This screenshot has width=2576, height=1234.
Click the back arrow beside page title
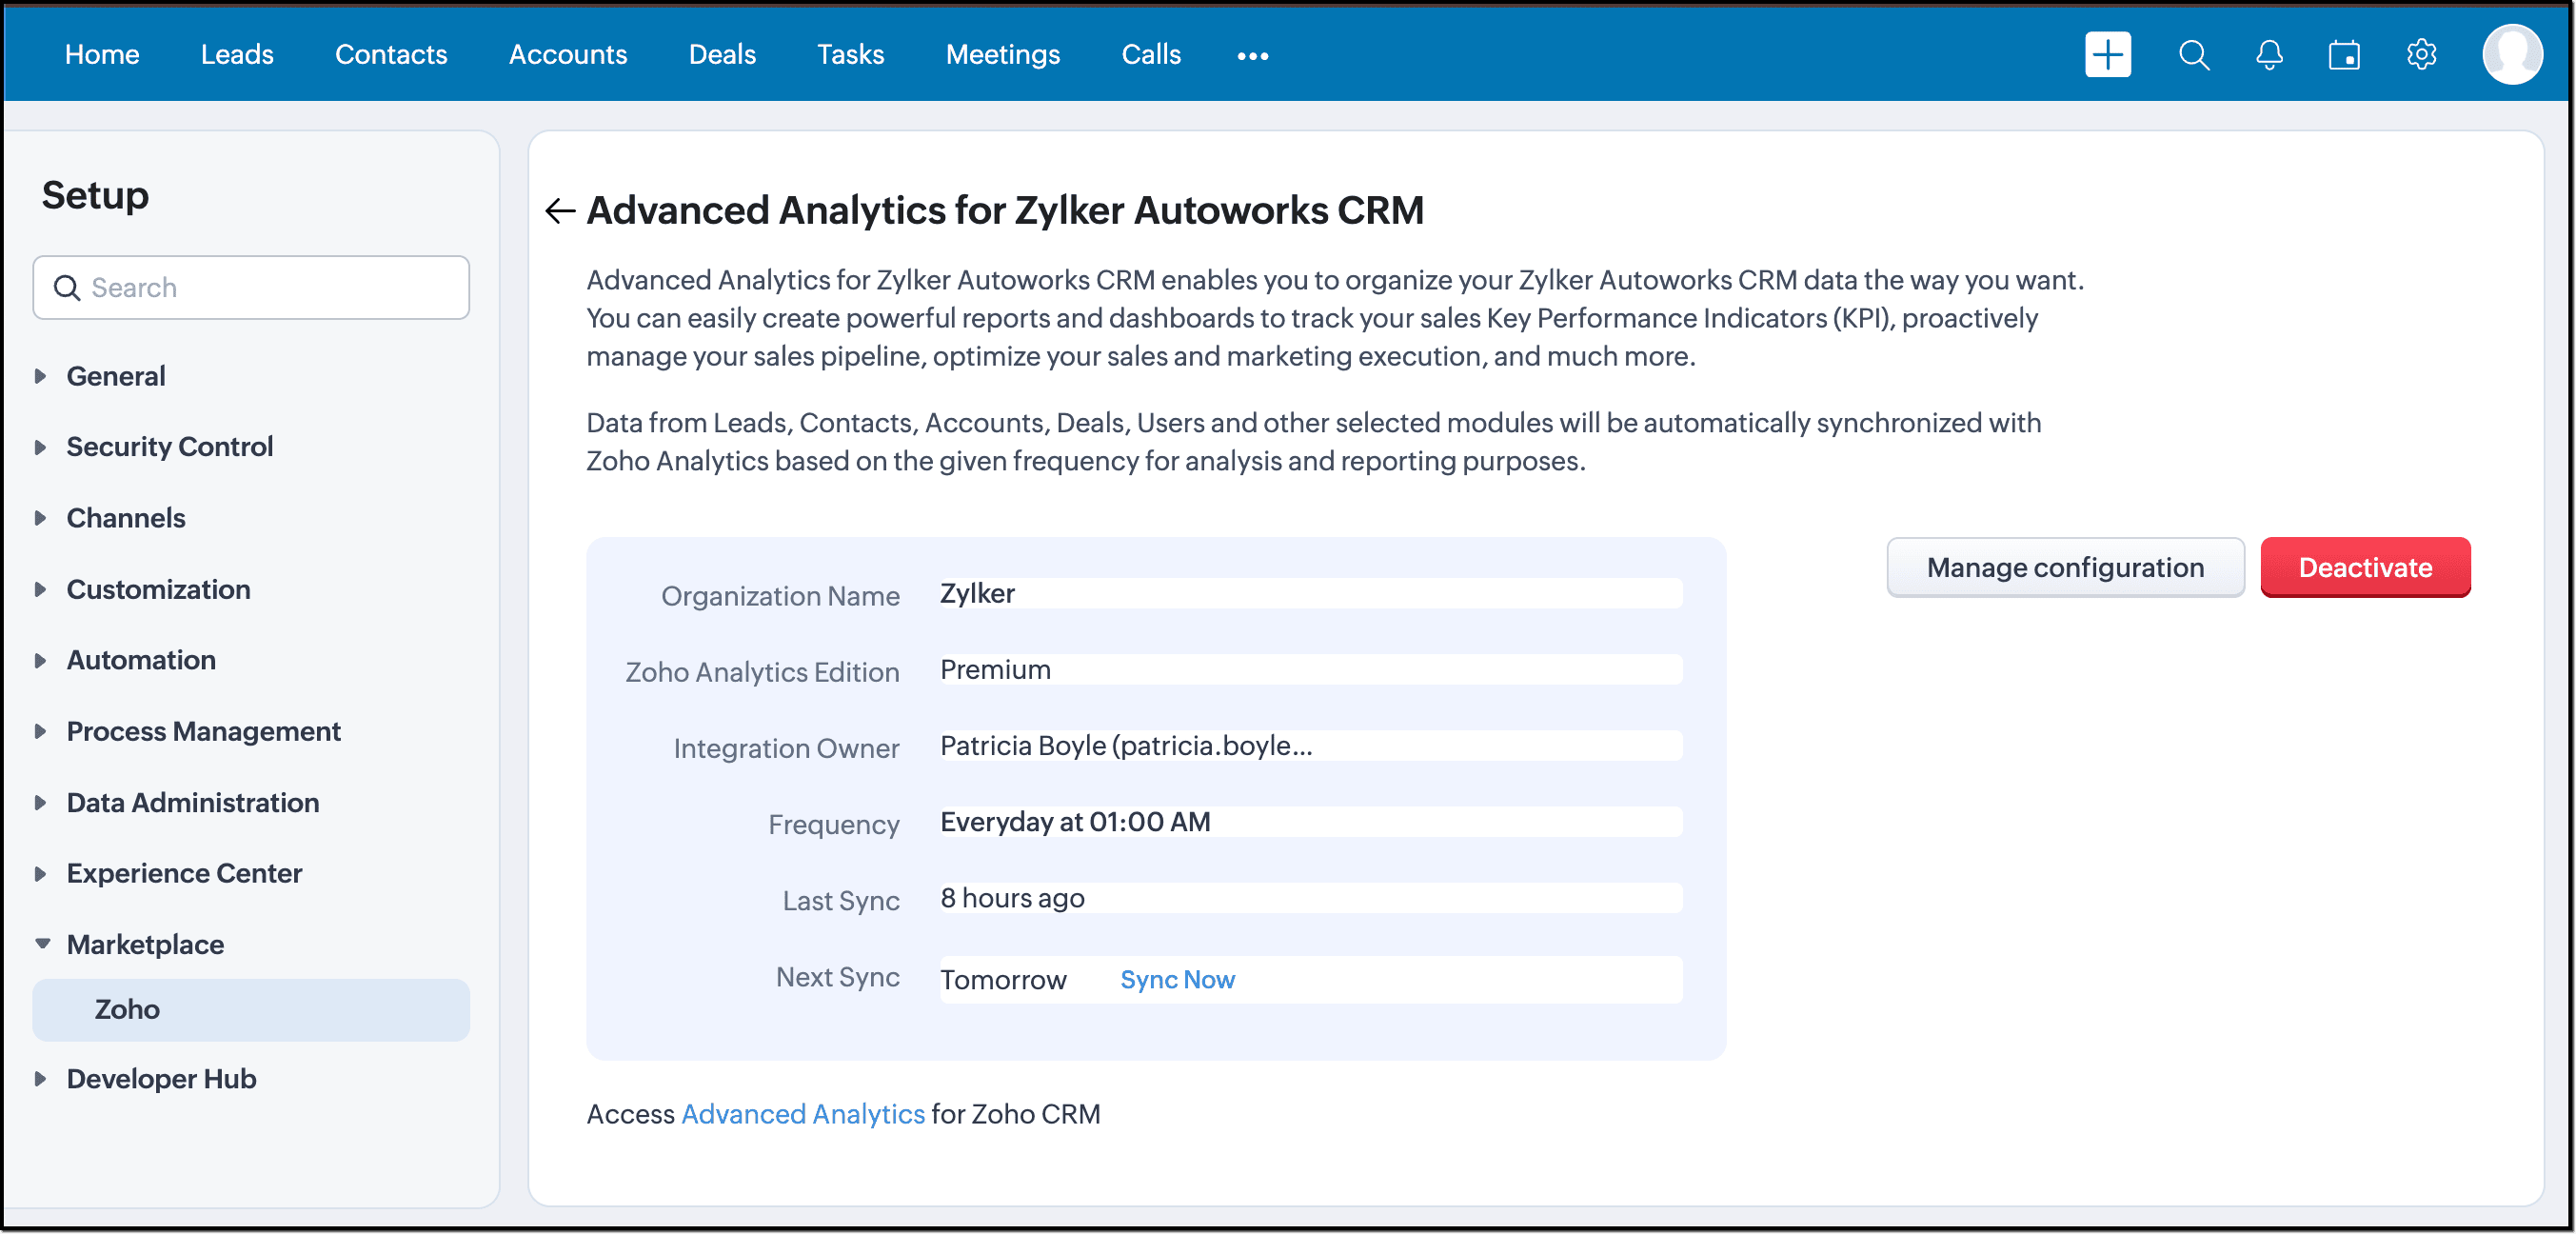(560, 211)
